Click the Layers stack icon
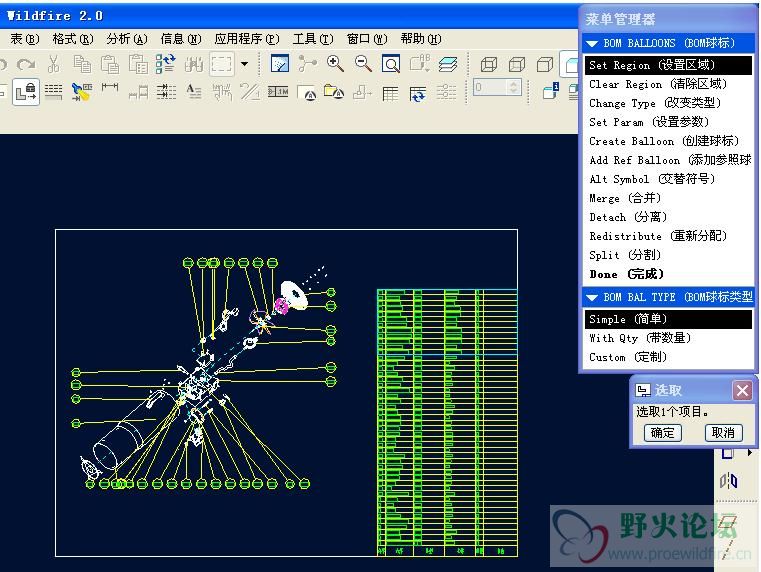Viewport: 761px width, 572px height. click(x=447, y=64)
